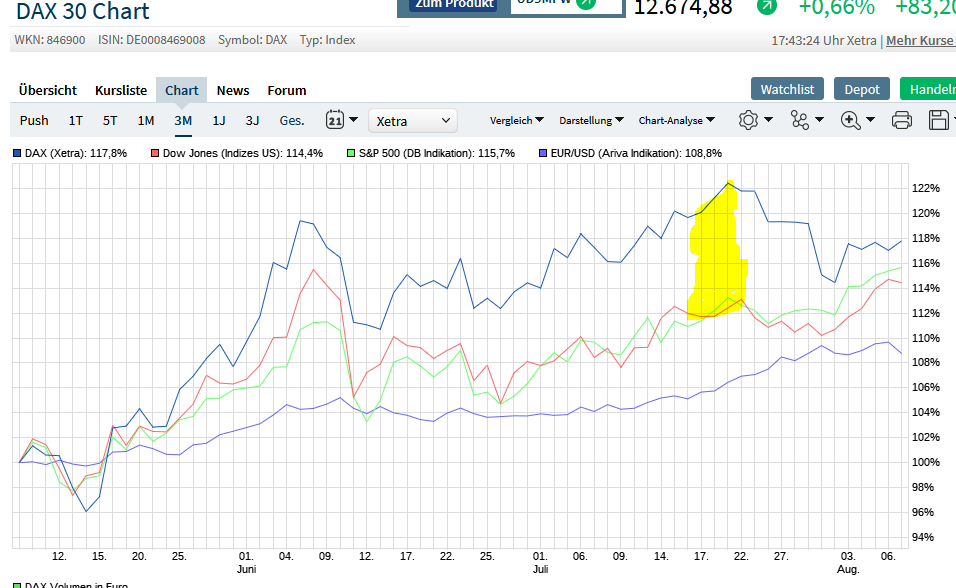Image resolution: width=956 pixels, height=588 pixels.
Task: Switch to the Übersicht tab
Action: (x=48, y=90)
